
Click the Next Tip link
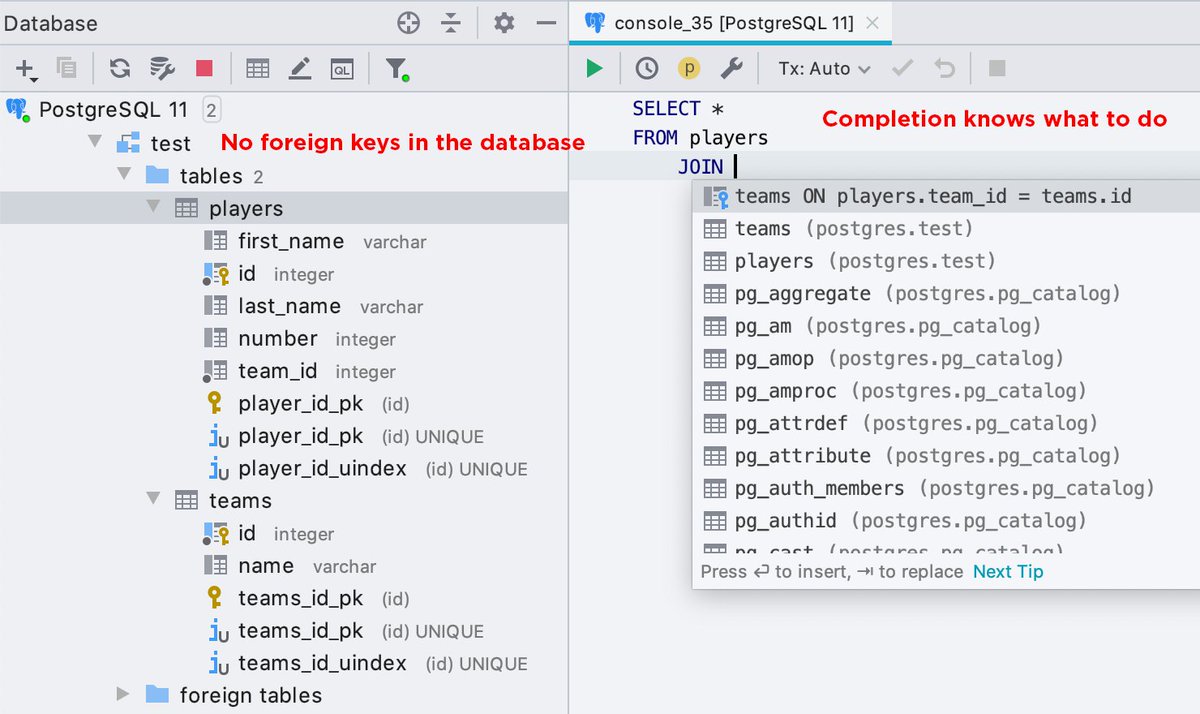pyautogui.click(x=1008, y=572)
